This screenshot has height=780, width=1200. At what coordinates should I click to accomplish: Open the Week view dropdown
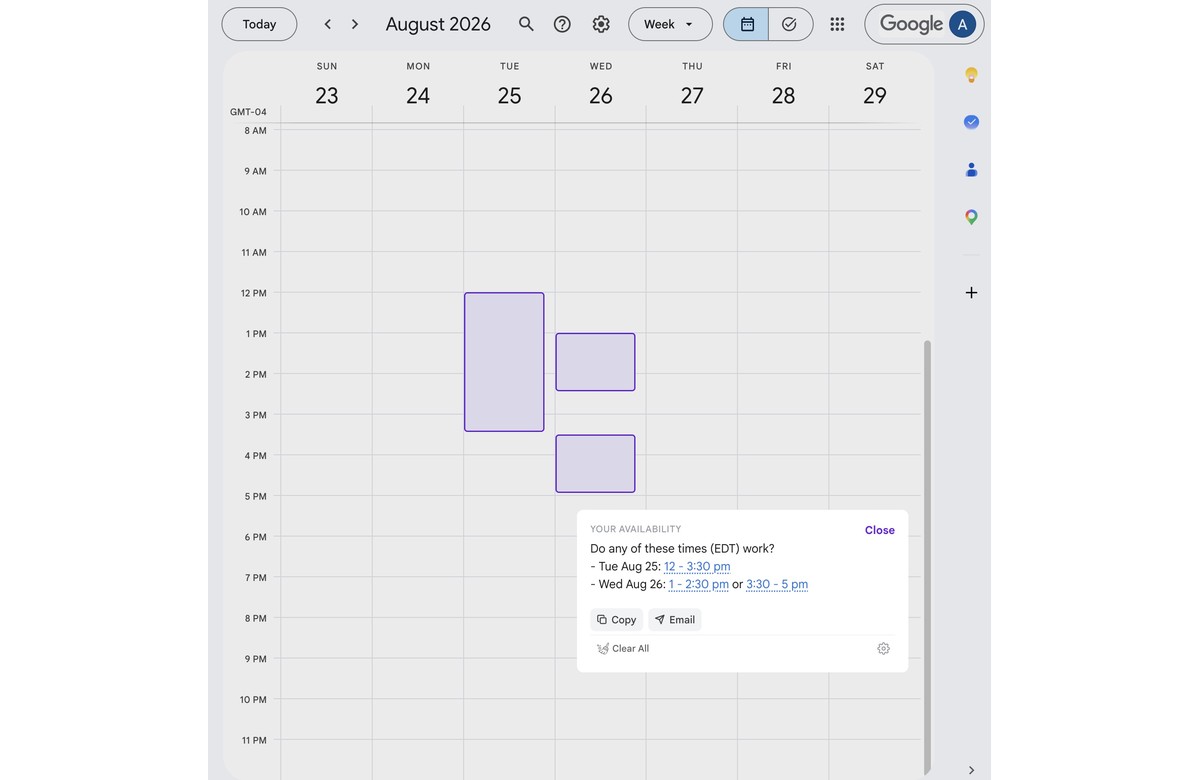(x=670, y=24)
